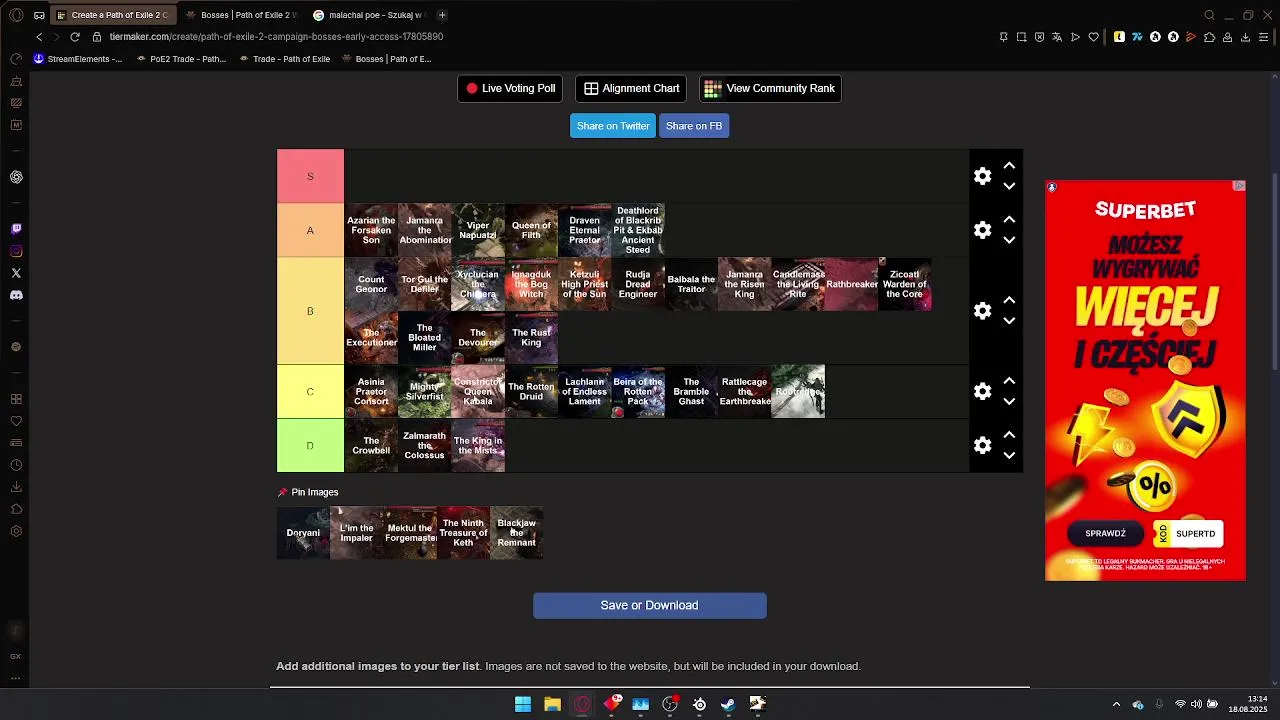Screen dimensions: 1280x720
Task: Open Live Voting Poll
Action: (x=510, y=88)
